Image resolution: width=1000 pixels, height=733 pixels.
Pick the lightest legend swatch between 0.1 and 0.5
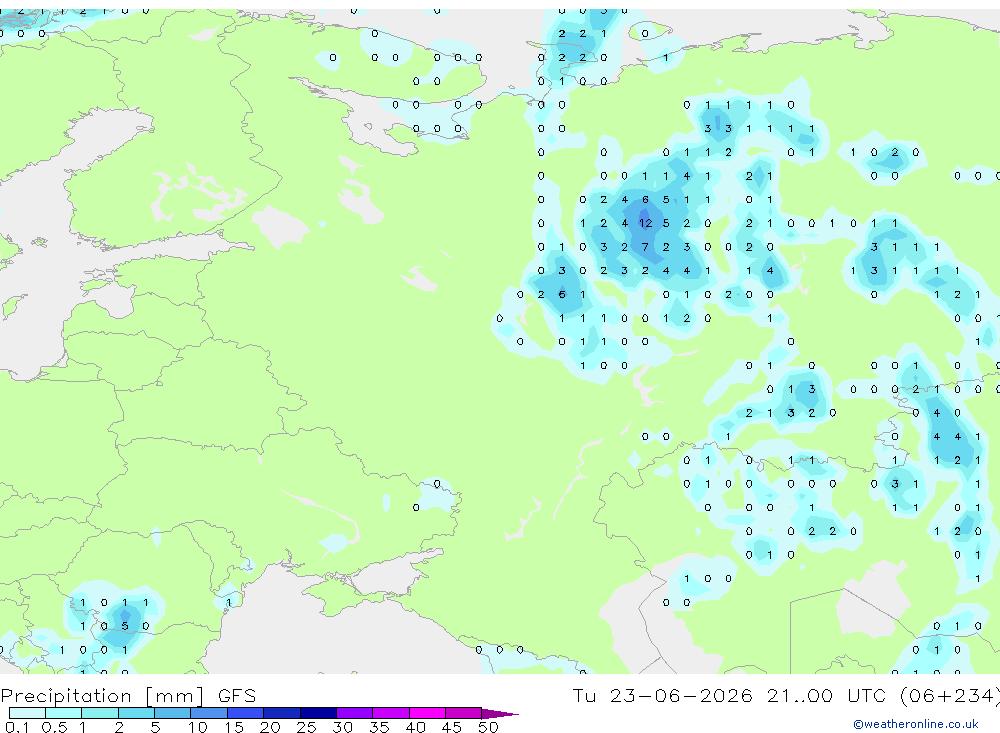(x=27, y=713)
